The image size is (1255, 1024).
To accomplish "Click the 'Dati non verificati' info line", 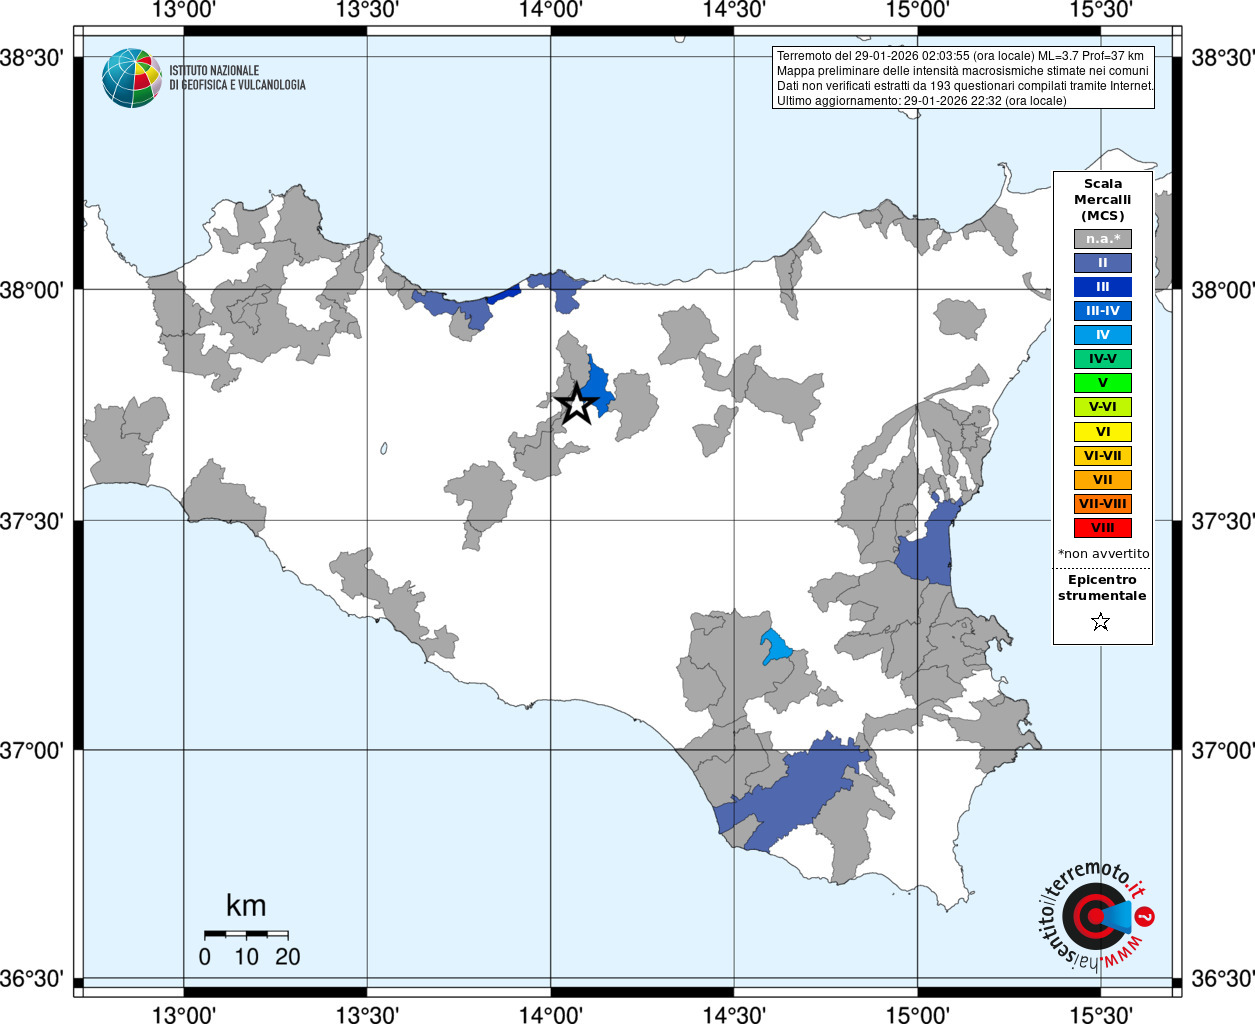I will [966, 86].
